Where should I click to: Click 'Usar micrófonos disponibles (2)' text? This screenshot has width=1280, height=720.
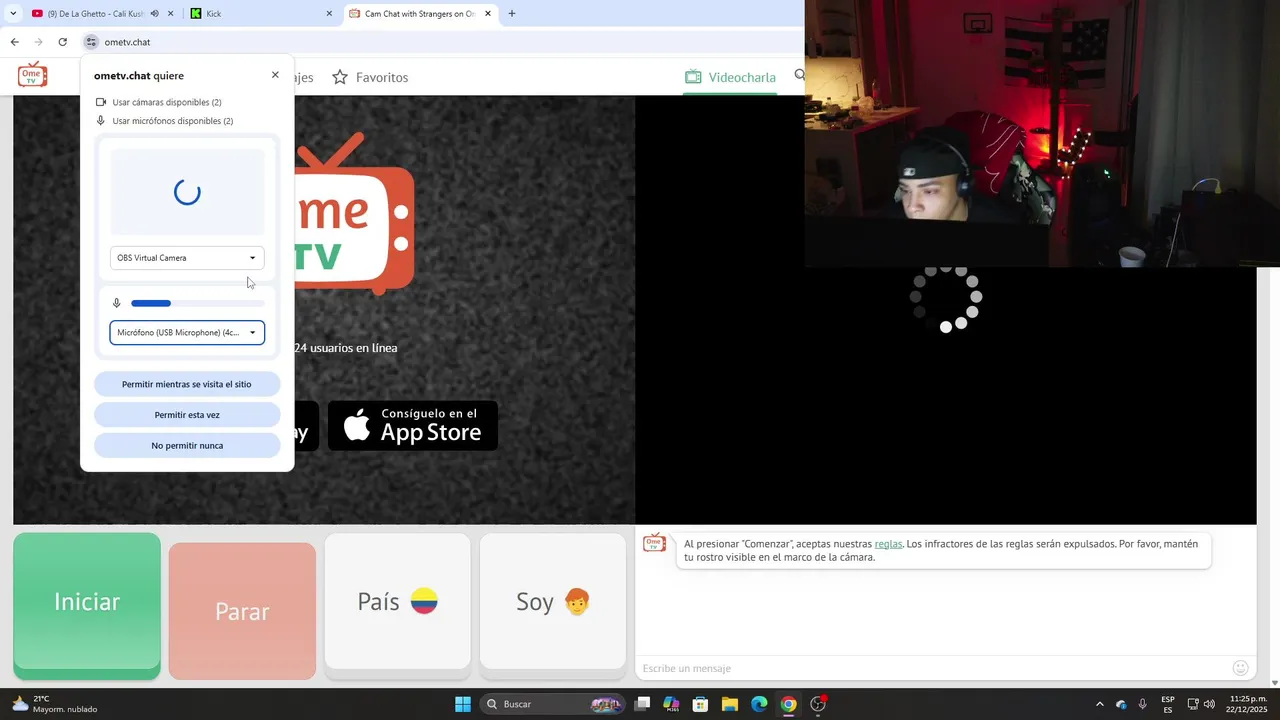click(x=173, y=121)
